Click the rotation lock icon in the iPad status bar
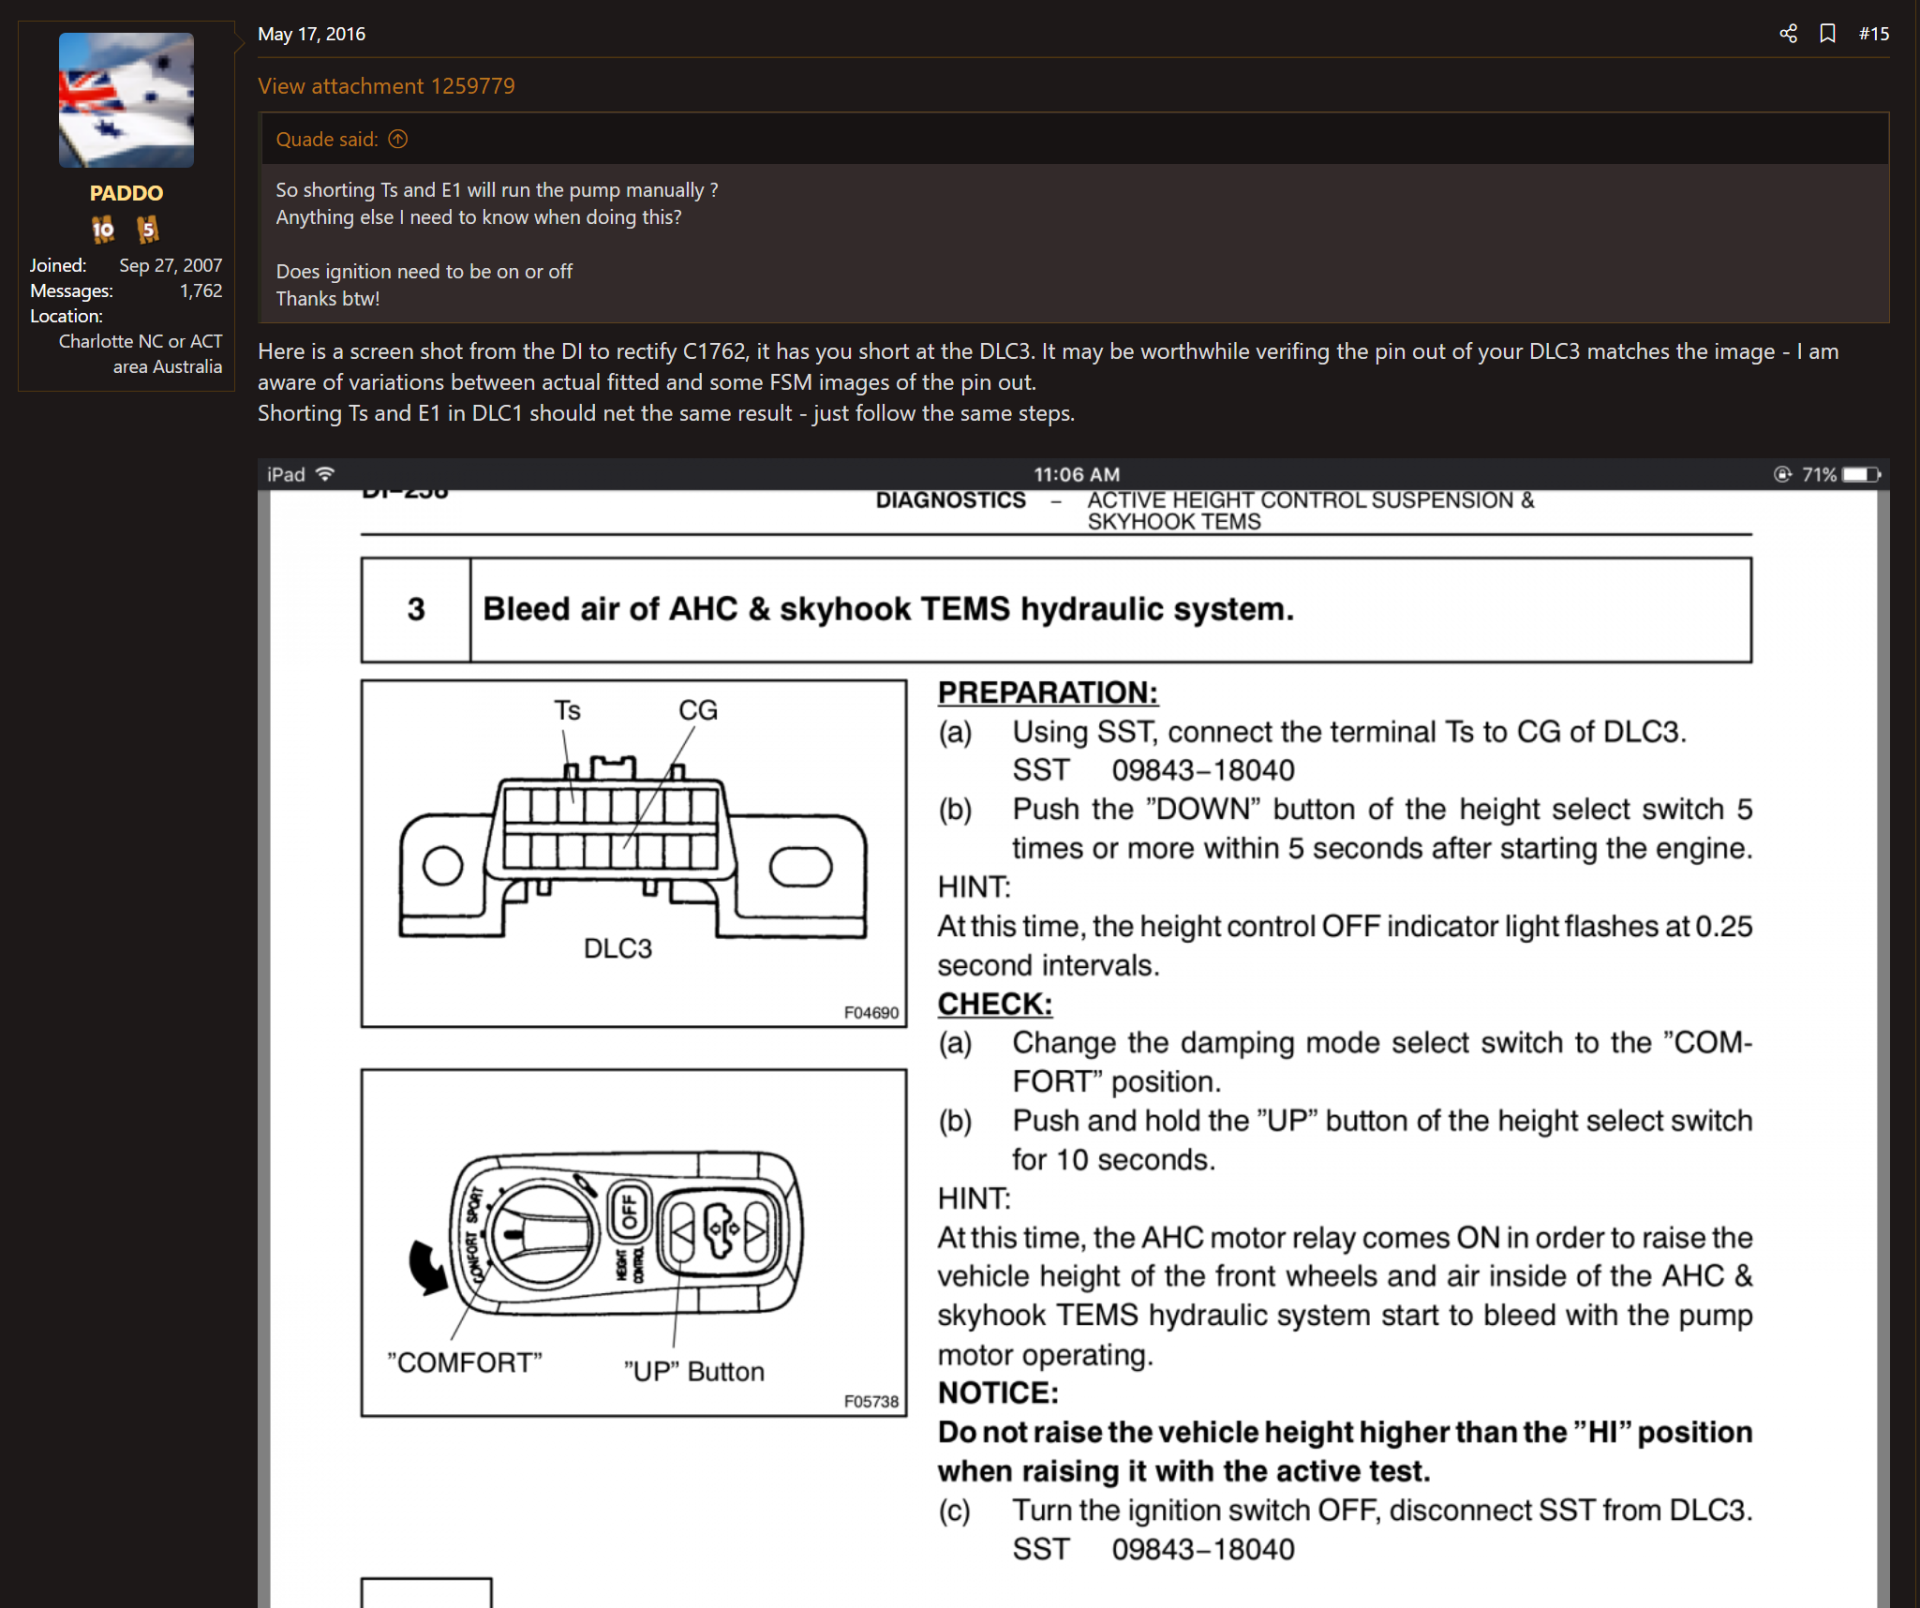Screen dimensions: 1920x1608 pyautogui.click(x=1782, y=474)
